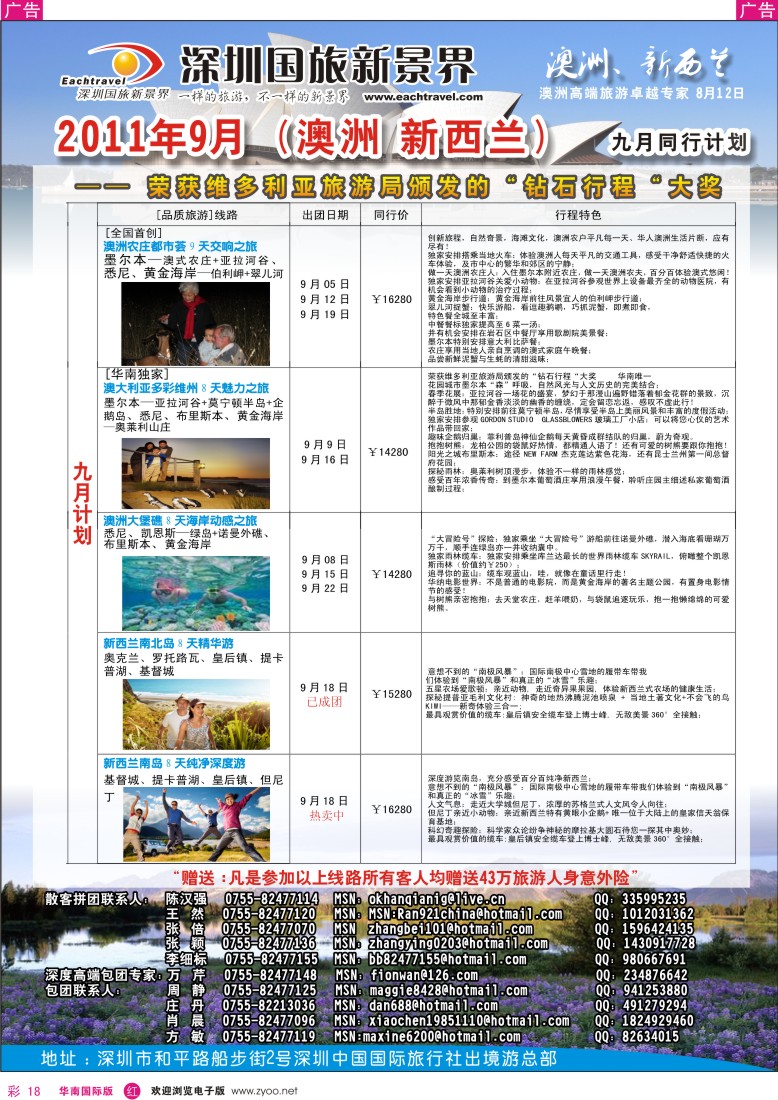Screen dimensions: 778x1100
Task: Select the departure date 9月15日
Action: (324, 574)
